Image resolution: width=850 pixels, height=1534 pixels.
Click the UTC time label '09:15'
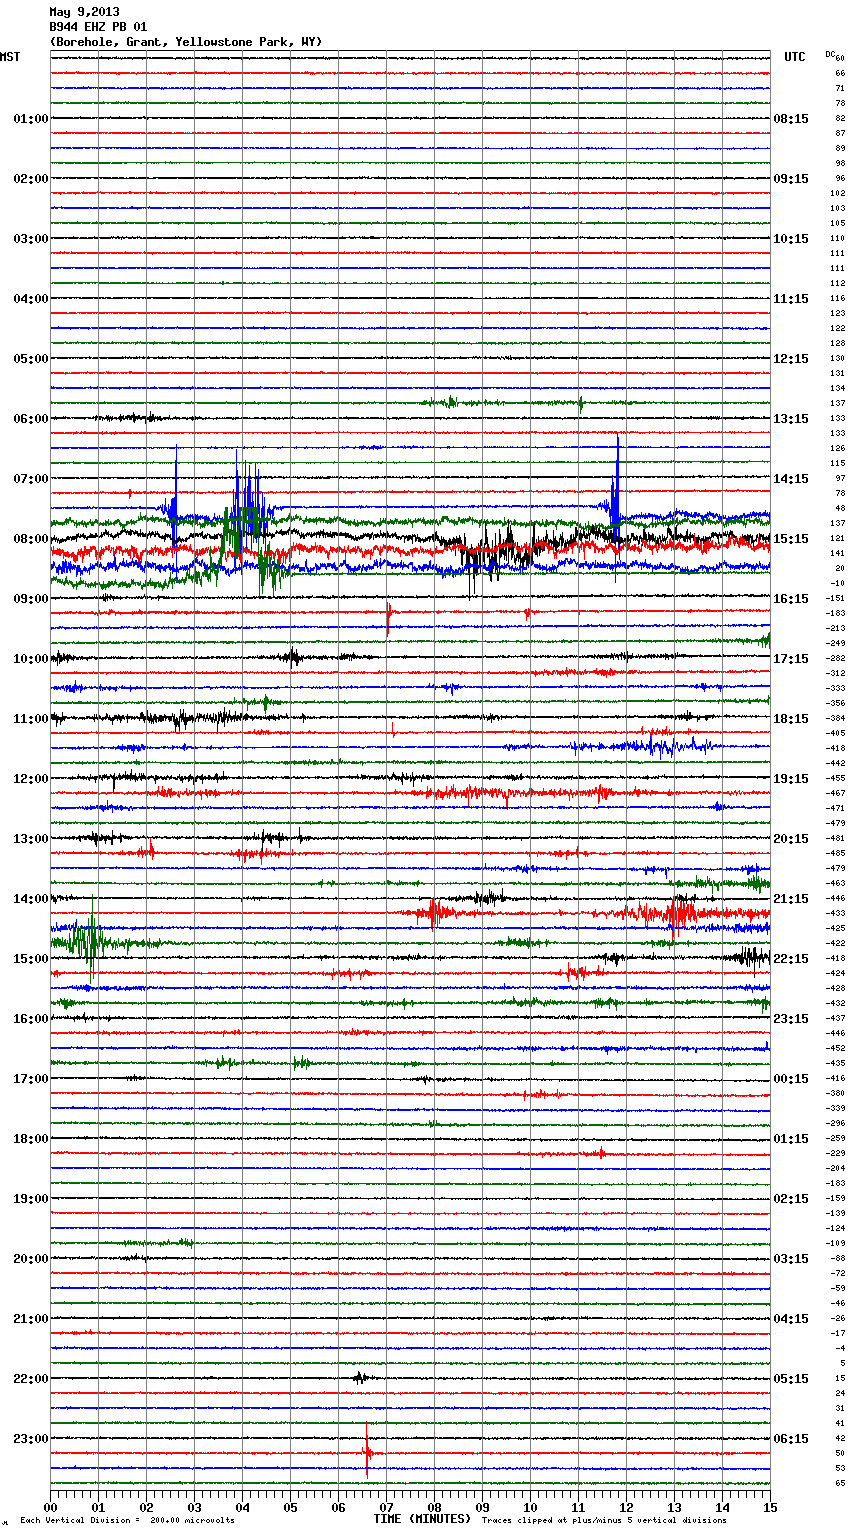coord(791,179)
